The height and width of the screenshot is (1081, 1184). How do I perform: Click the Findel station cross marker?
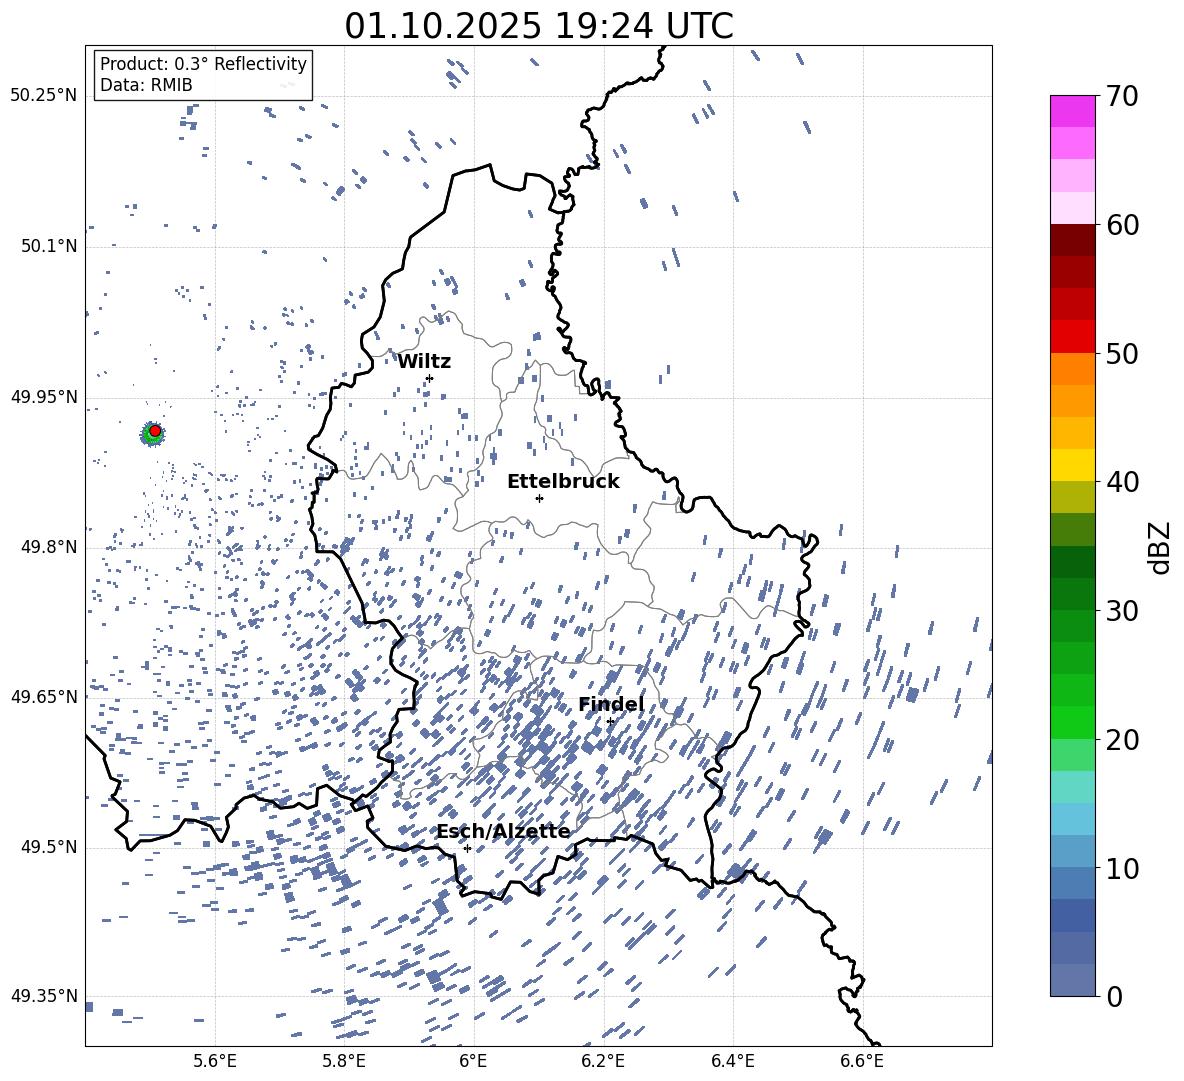(x=610, y=721)
